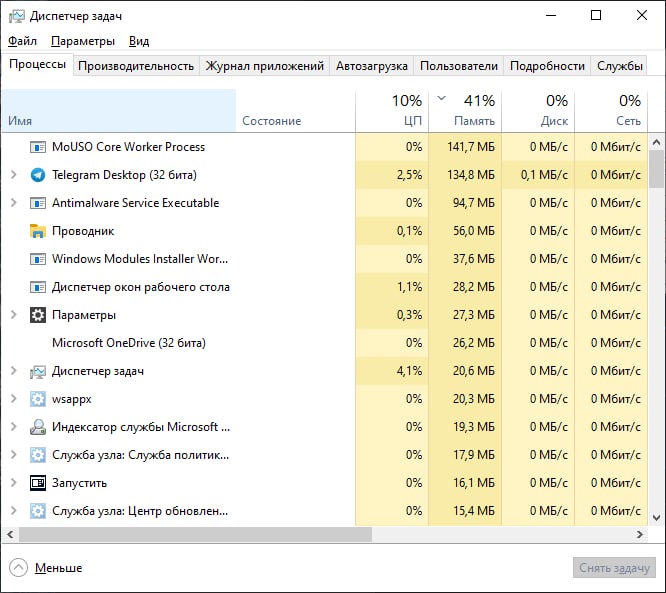Viewport: 666px width, 593px height.
Task: Switch to the Журнал приложений tab
Action: pyautogui.click(x=265, y=66)
